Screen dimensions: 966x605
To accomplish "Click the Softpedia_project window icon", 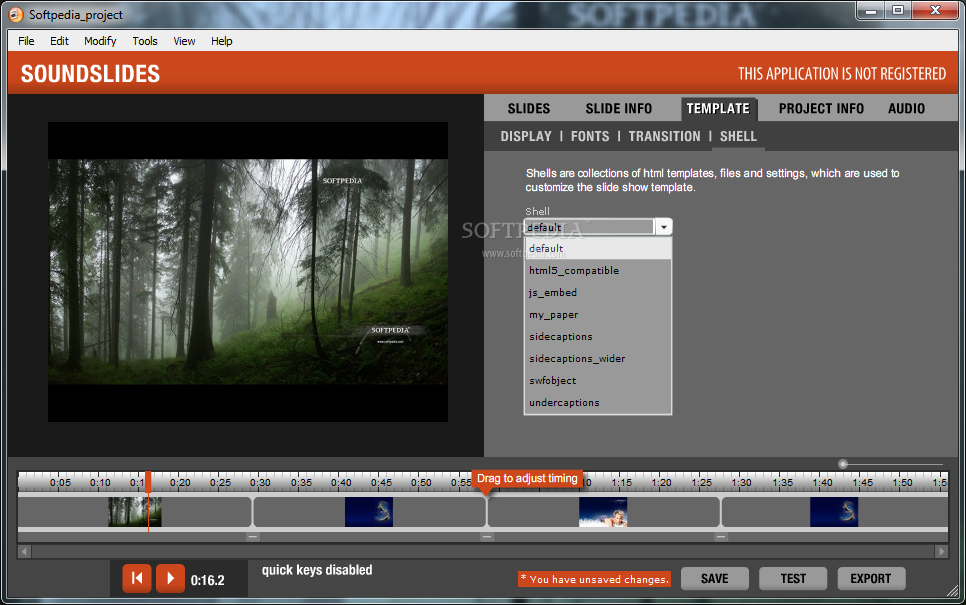I will point(16,14).
